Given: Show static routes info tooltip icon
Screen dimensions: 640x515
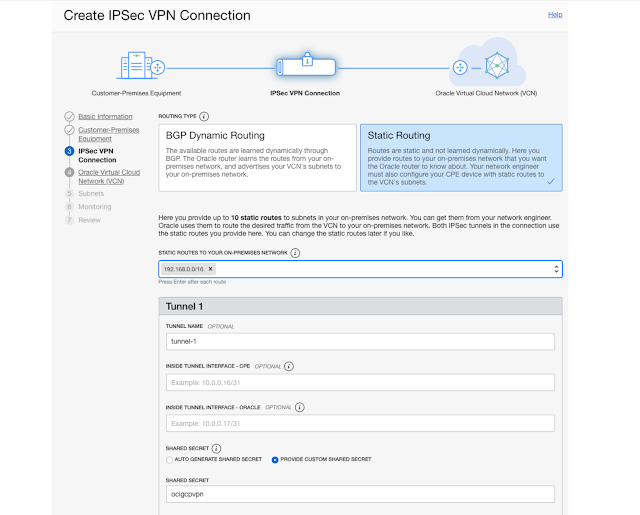Looking at the screenshot, I should (x=295, y=253).
